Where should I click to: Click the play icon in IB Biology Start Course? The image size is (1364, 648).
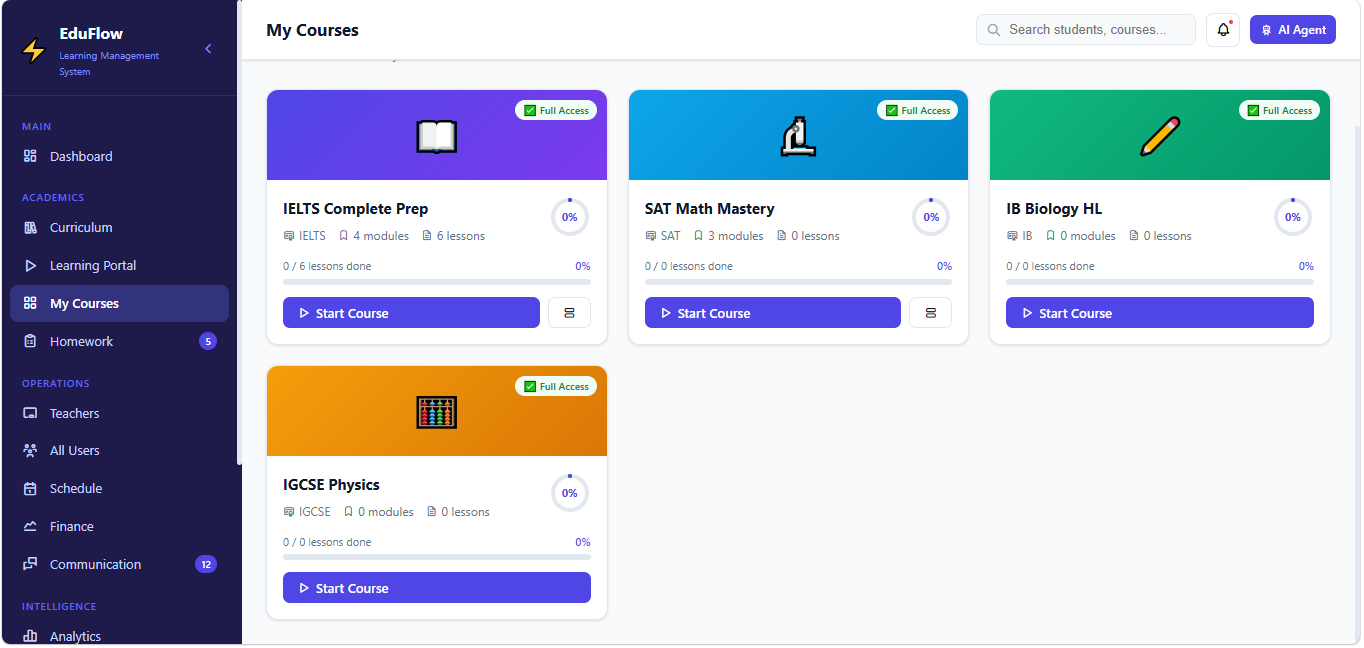[1027, 313]
